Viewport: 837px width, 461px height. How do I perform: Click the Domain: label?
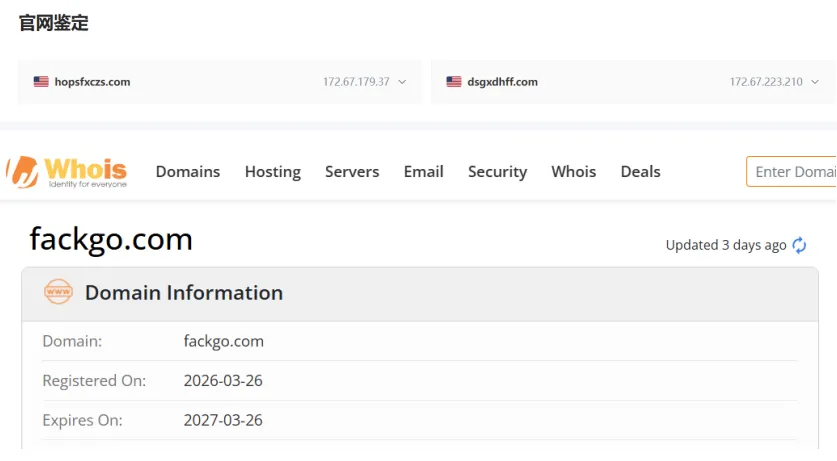(72, 341)
